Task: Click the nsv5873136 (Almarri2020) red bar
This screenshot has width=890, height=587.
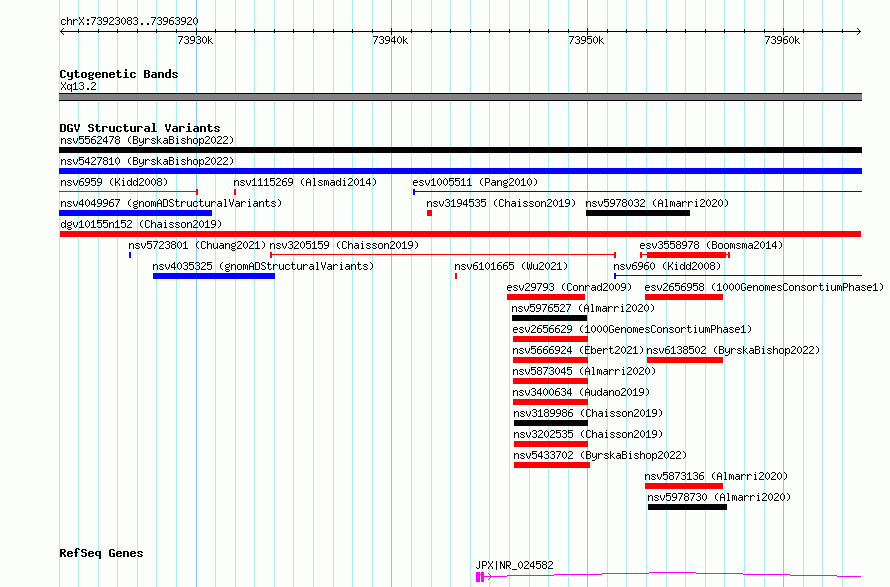Action: (x=684, y=486)
